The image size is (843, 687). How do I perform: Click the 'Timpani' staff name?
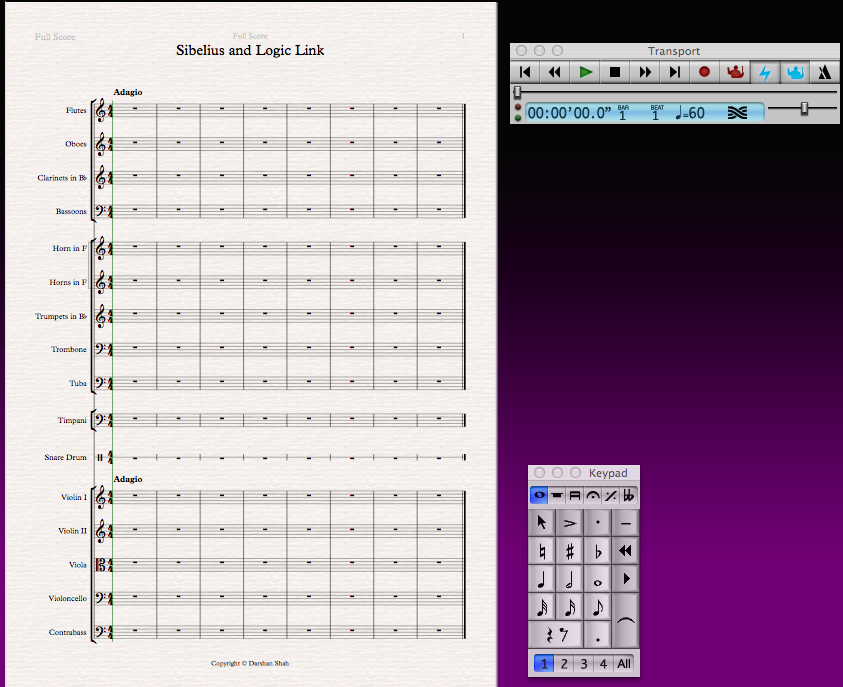(x=72, y=420)
